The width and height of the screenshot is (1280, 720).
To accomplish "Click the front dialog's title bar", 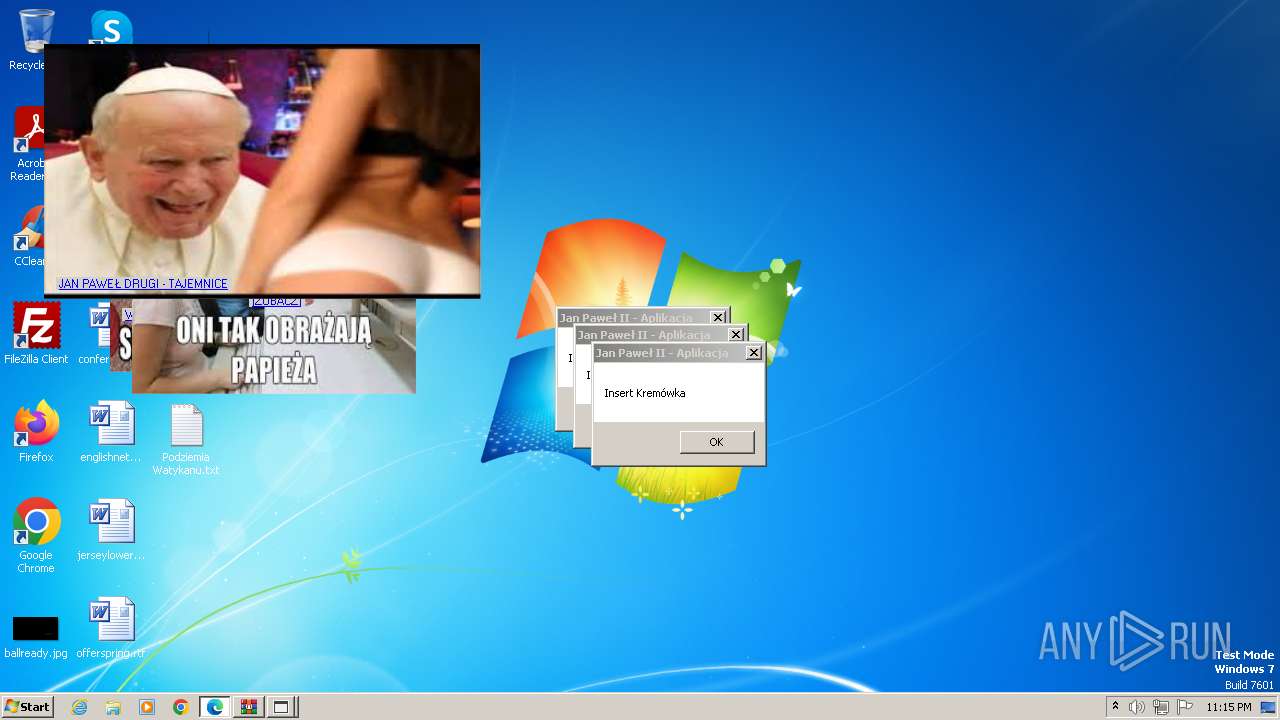I will (x=679, y=353).
